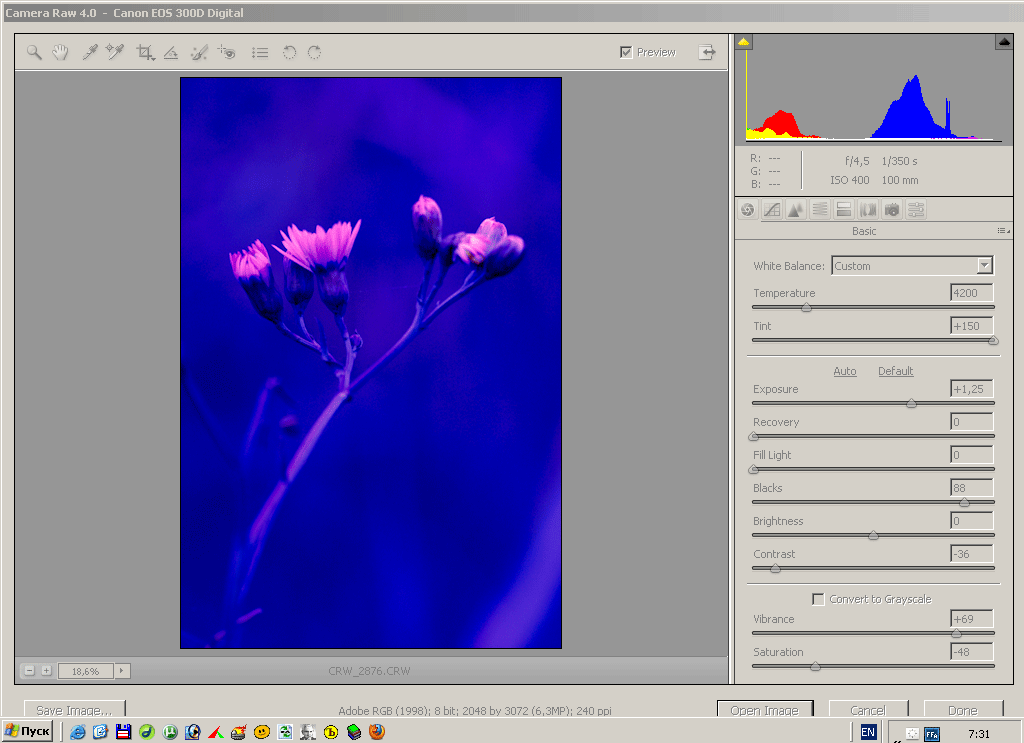Rotate image 90° counterclockwise
This screenshot has height=743, width=1024.
(289, 53)
